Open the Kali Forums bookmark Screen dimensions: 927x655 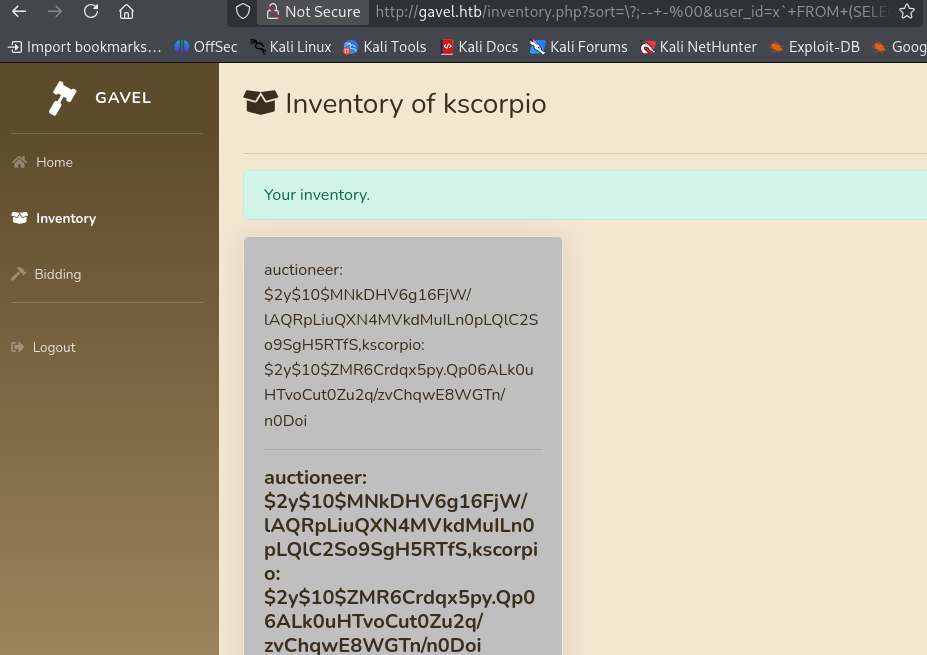(x=578, y=47)
